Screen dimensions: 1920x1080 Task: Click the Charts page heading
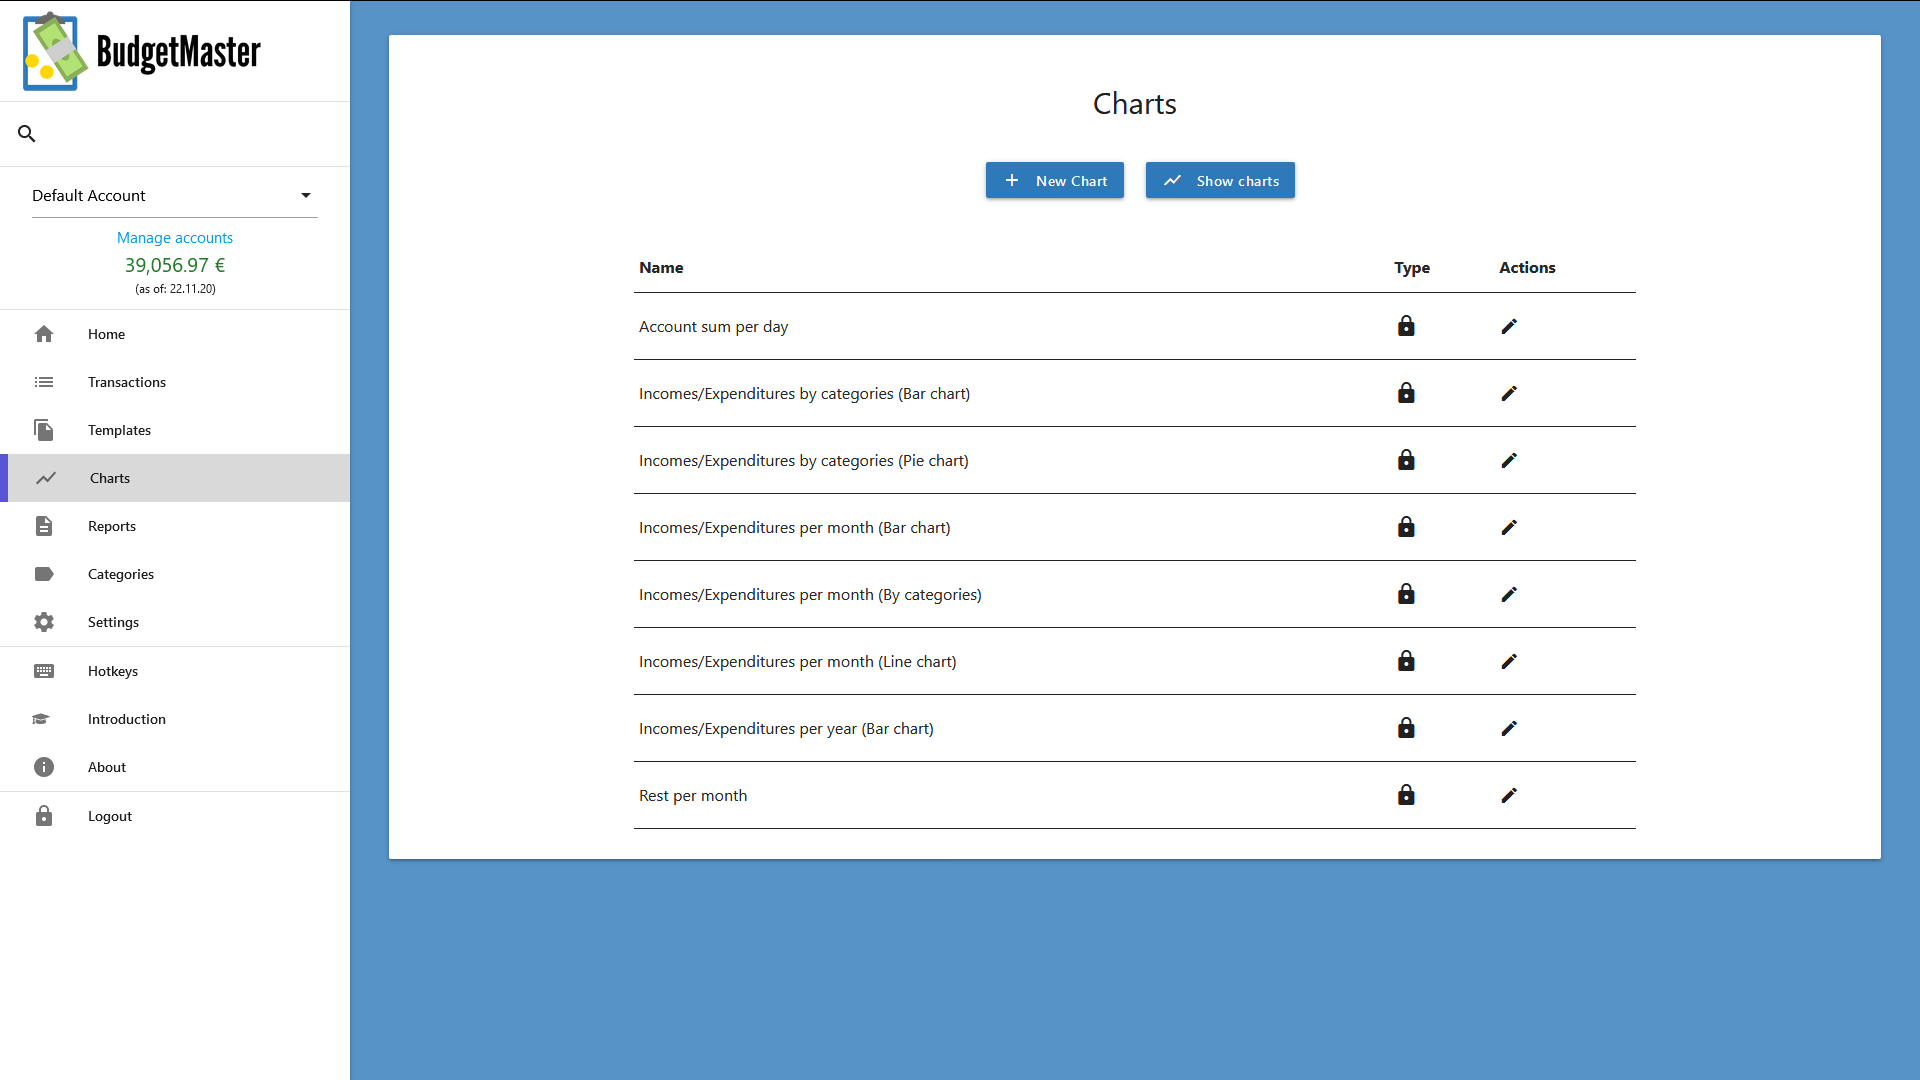1134,104
